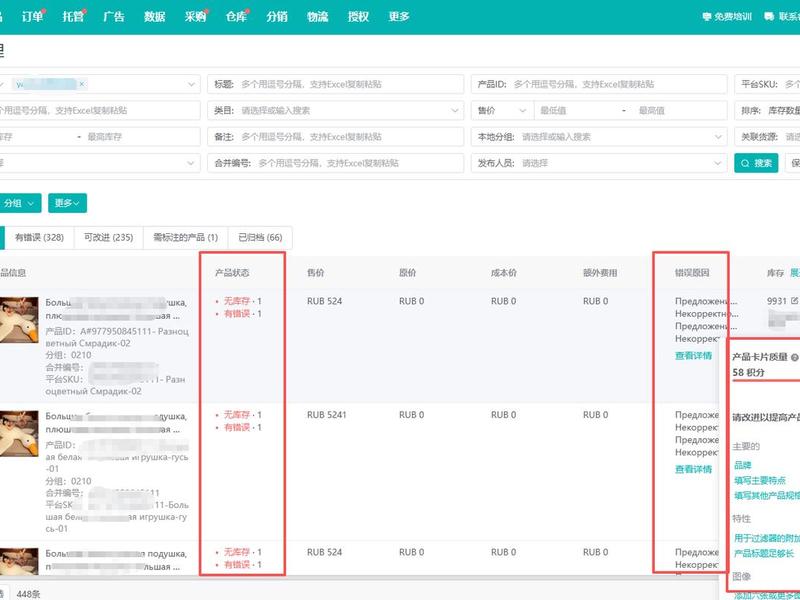800x600 pixels.
Task: Click the 错误原因 column header
Action: pos(692,273)
